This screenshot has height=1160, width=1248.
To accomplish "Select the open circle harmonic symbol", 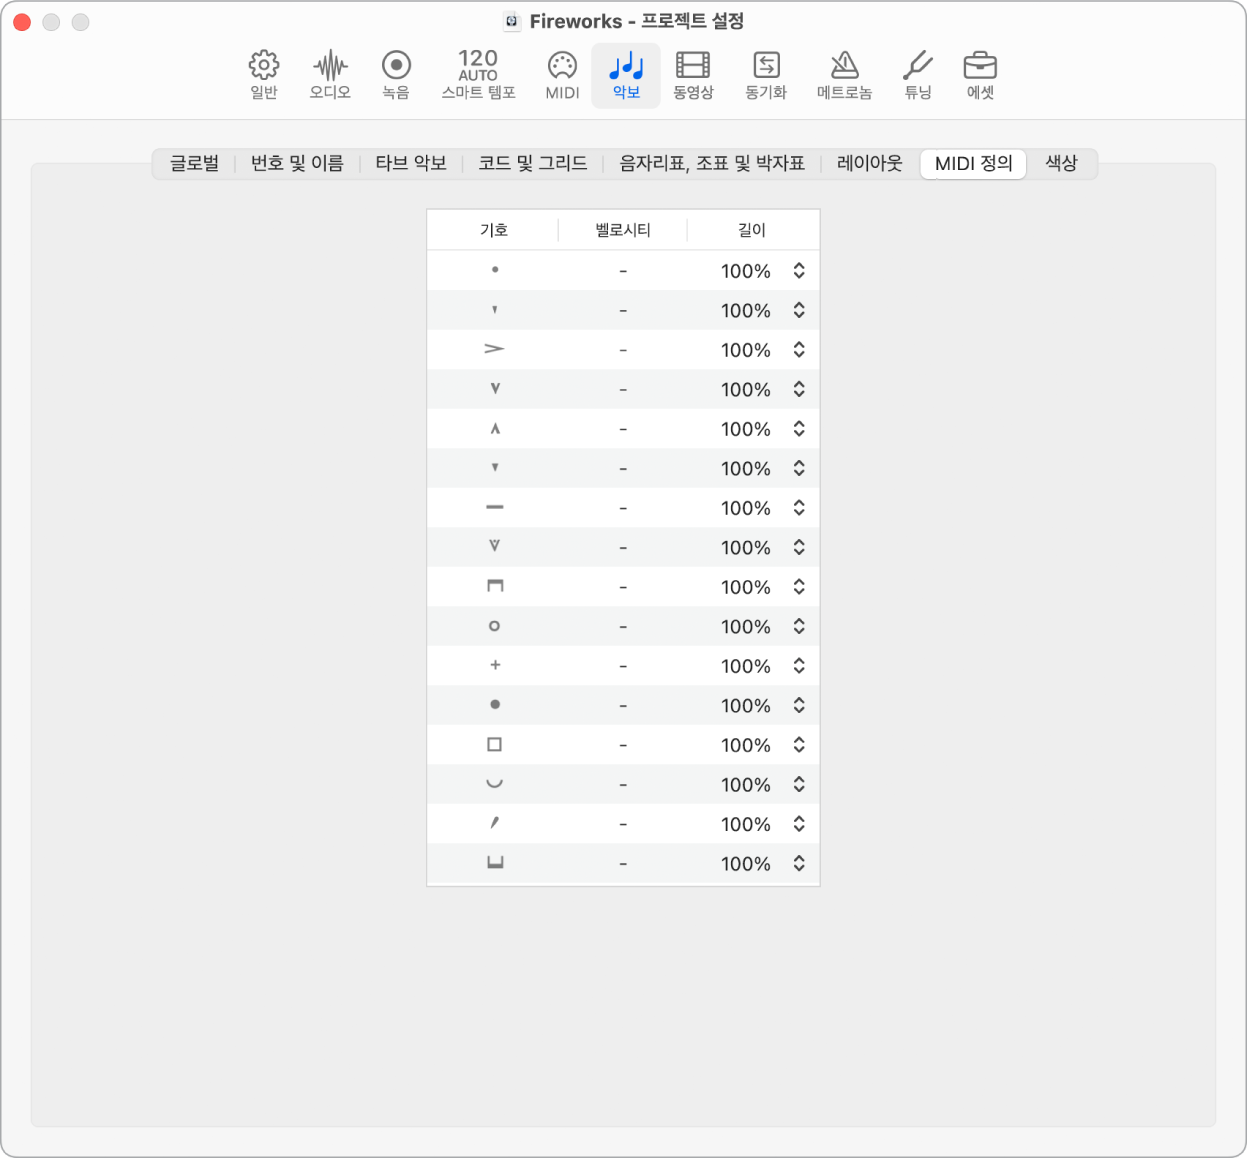I will [494, 626].
